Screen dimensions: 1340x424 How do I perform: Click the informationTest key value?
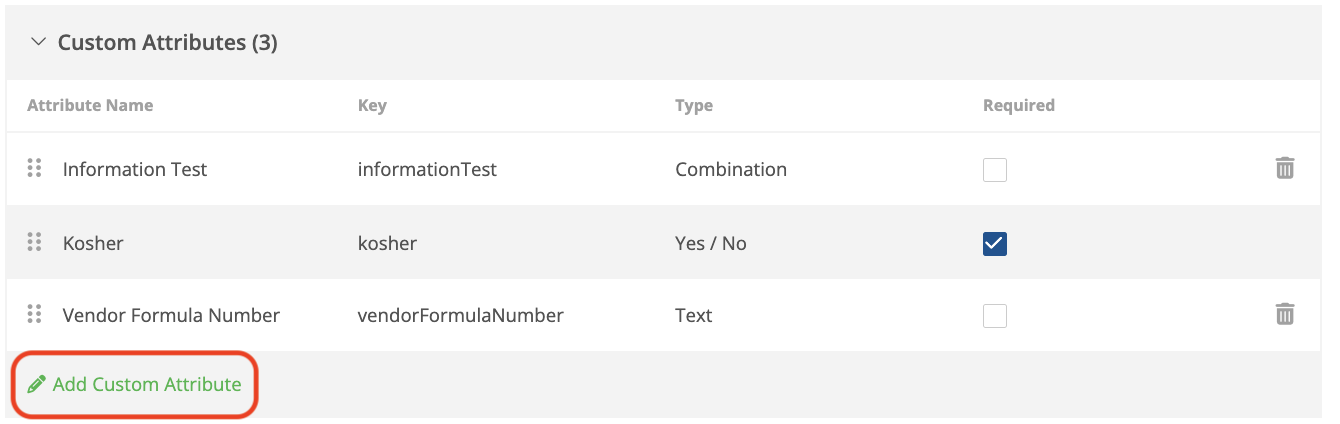427,170
